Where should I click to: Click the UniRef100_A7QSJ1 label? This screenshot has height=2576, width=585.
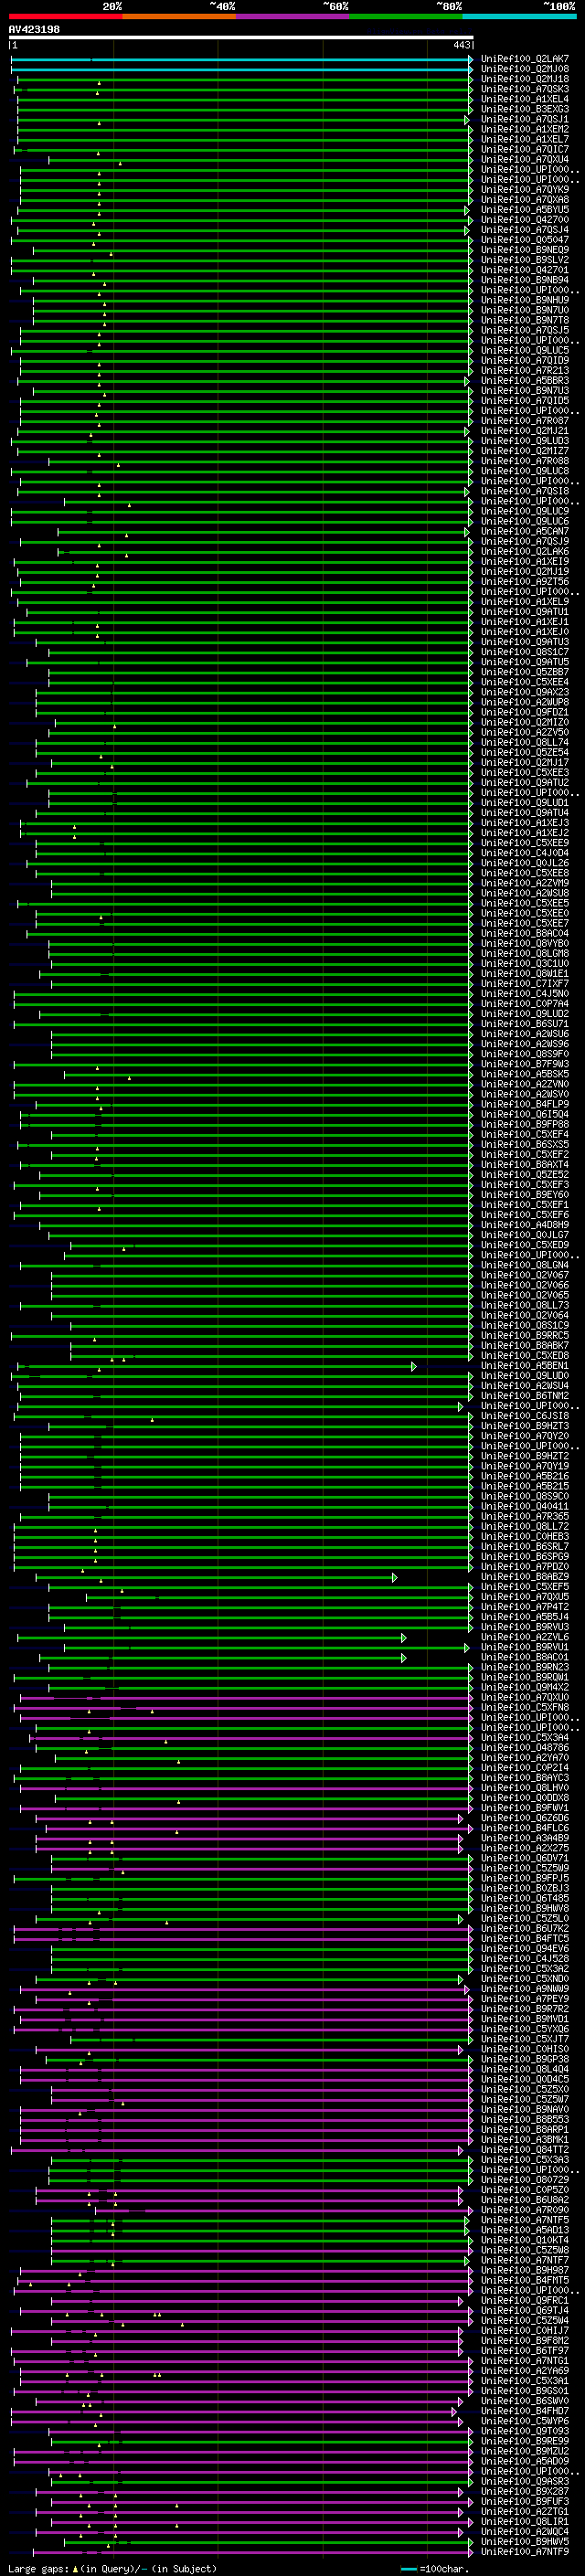point(525,119)
